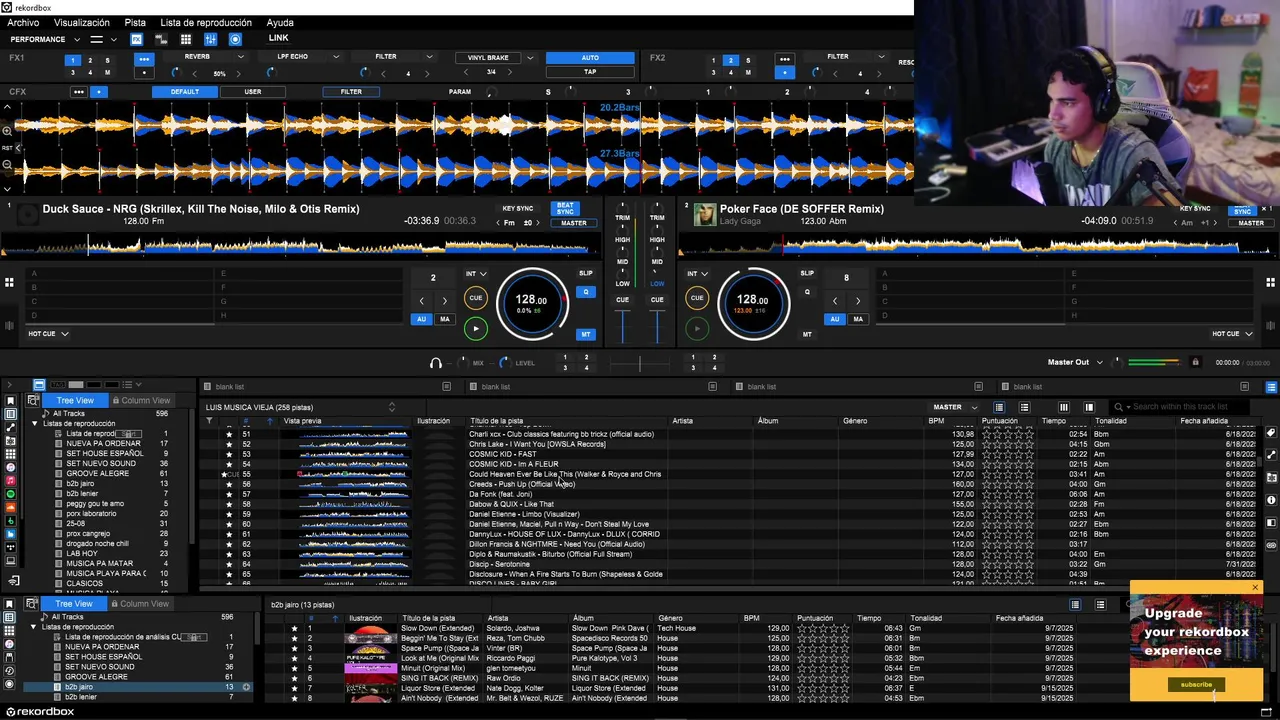1280x720 pixels.
Task: Toggle deck 2 master tempo MT
Action: tap(807, 334)
